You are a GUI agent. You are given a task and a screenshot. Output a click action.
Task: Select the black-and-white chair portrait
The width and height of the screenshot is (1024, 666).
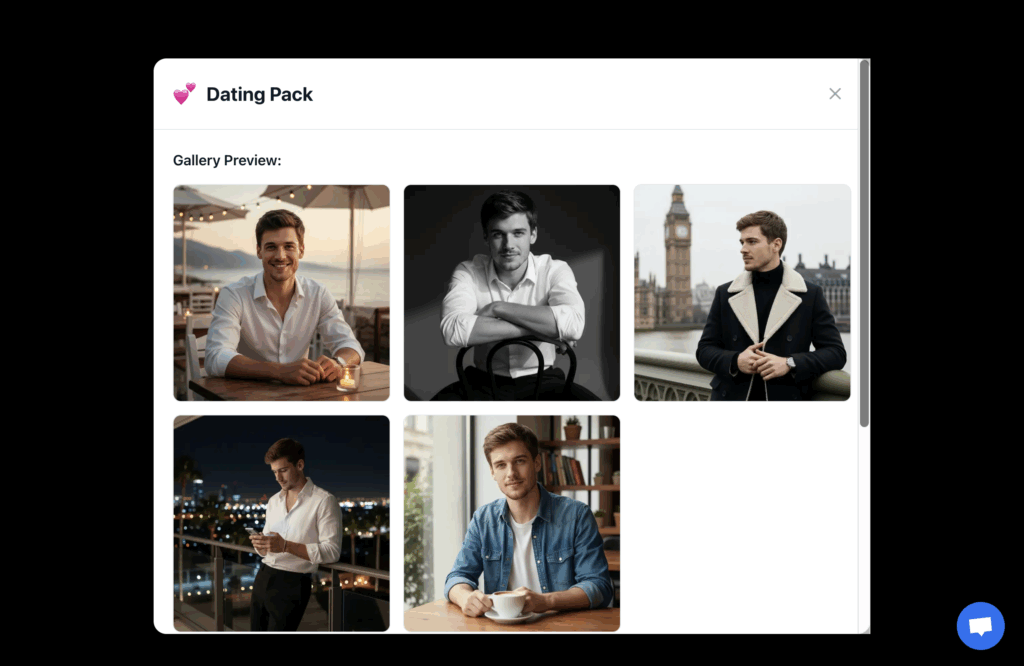click(511, 292)
